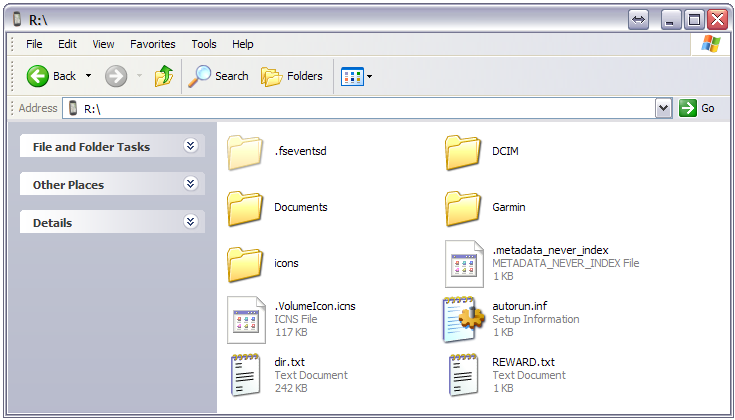The image size is (735, 420).
Task: Click the .VolumeIcon.icns file name
Action: point(315,306)
